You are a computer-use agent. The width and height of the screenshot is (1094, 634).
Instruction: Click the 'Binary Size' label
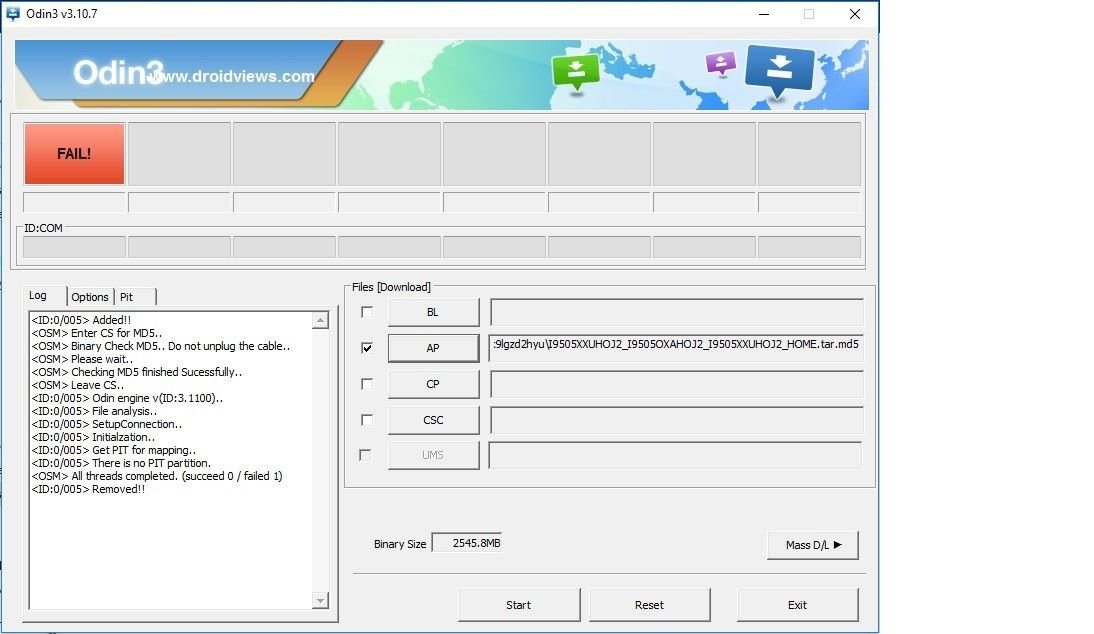tap(400, 544)
